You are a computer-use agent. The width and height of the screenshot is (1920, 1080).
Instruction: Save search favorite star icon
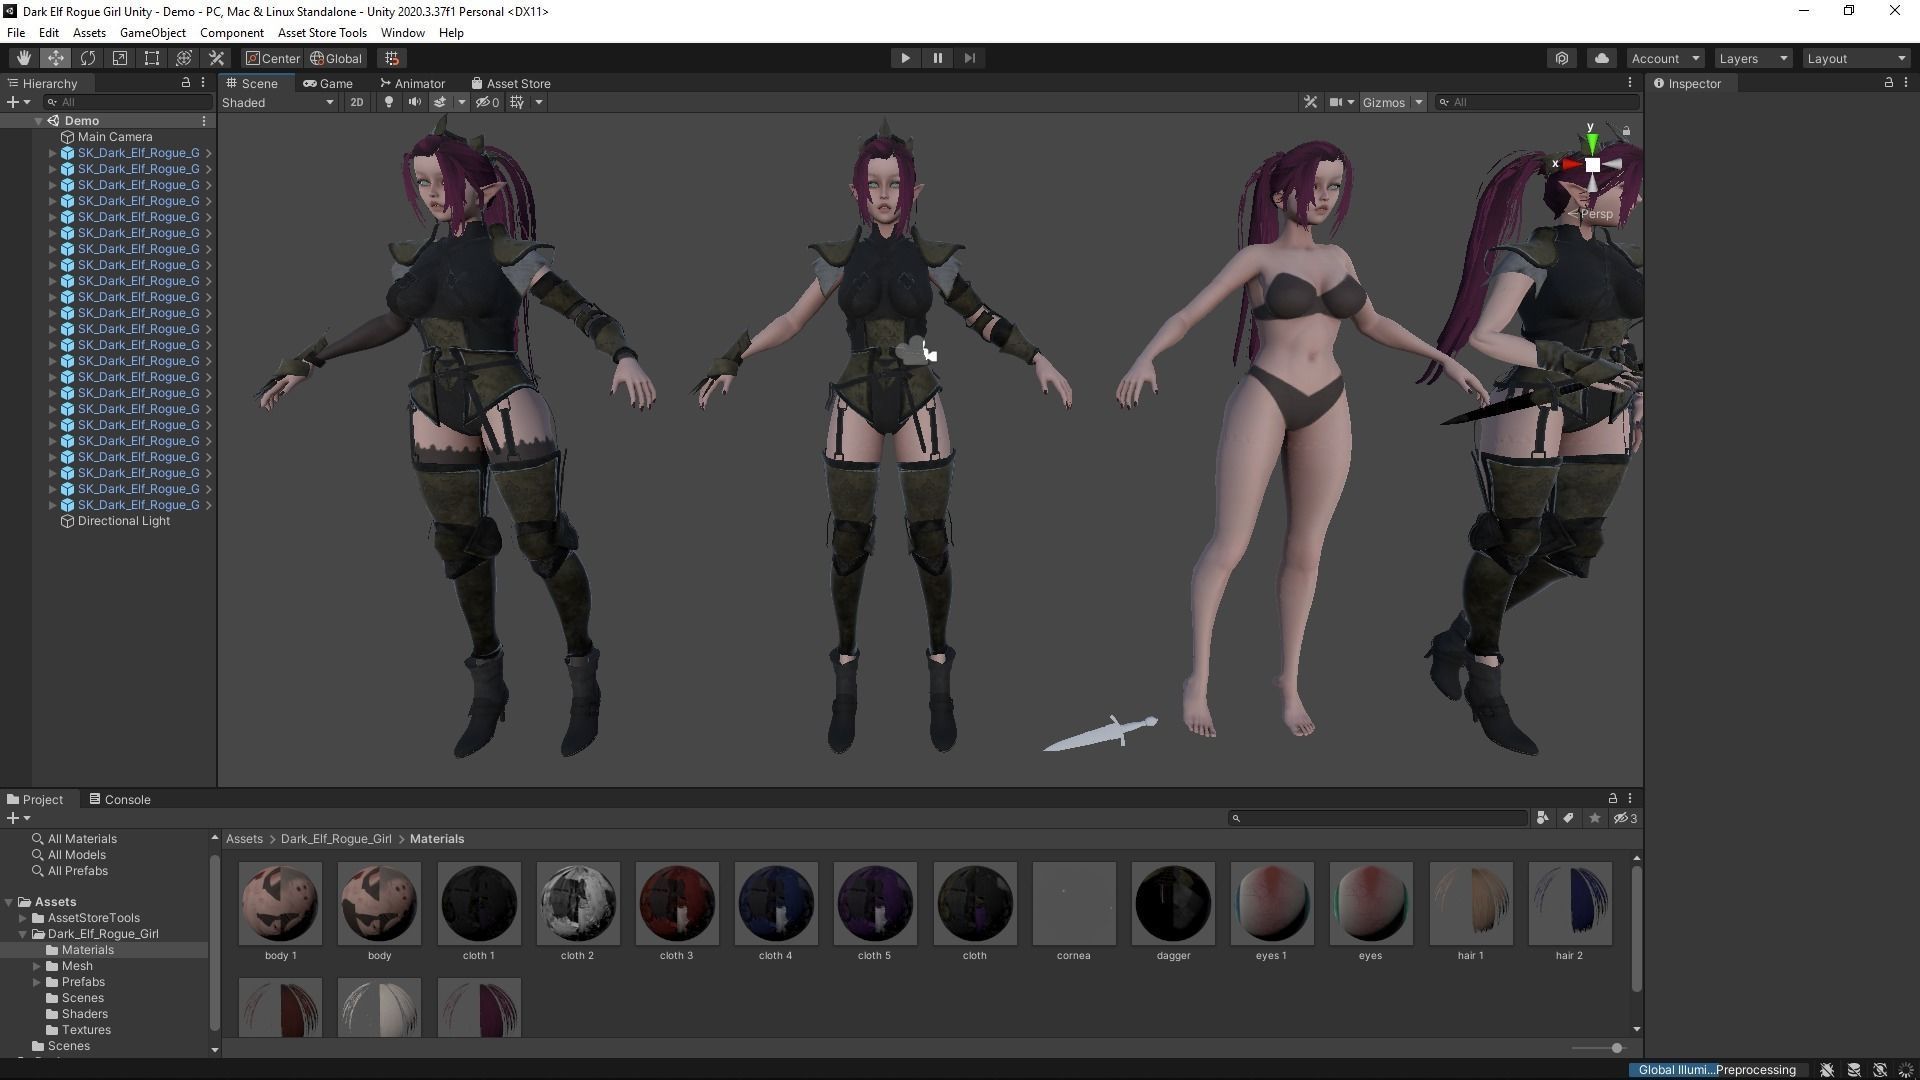click(1594, 818)
